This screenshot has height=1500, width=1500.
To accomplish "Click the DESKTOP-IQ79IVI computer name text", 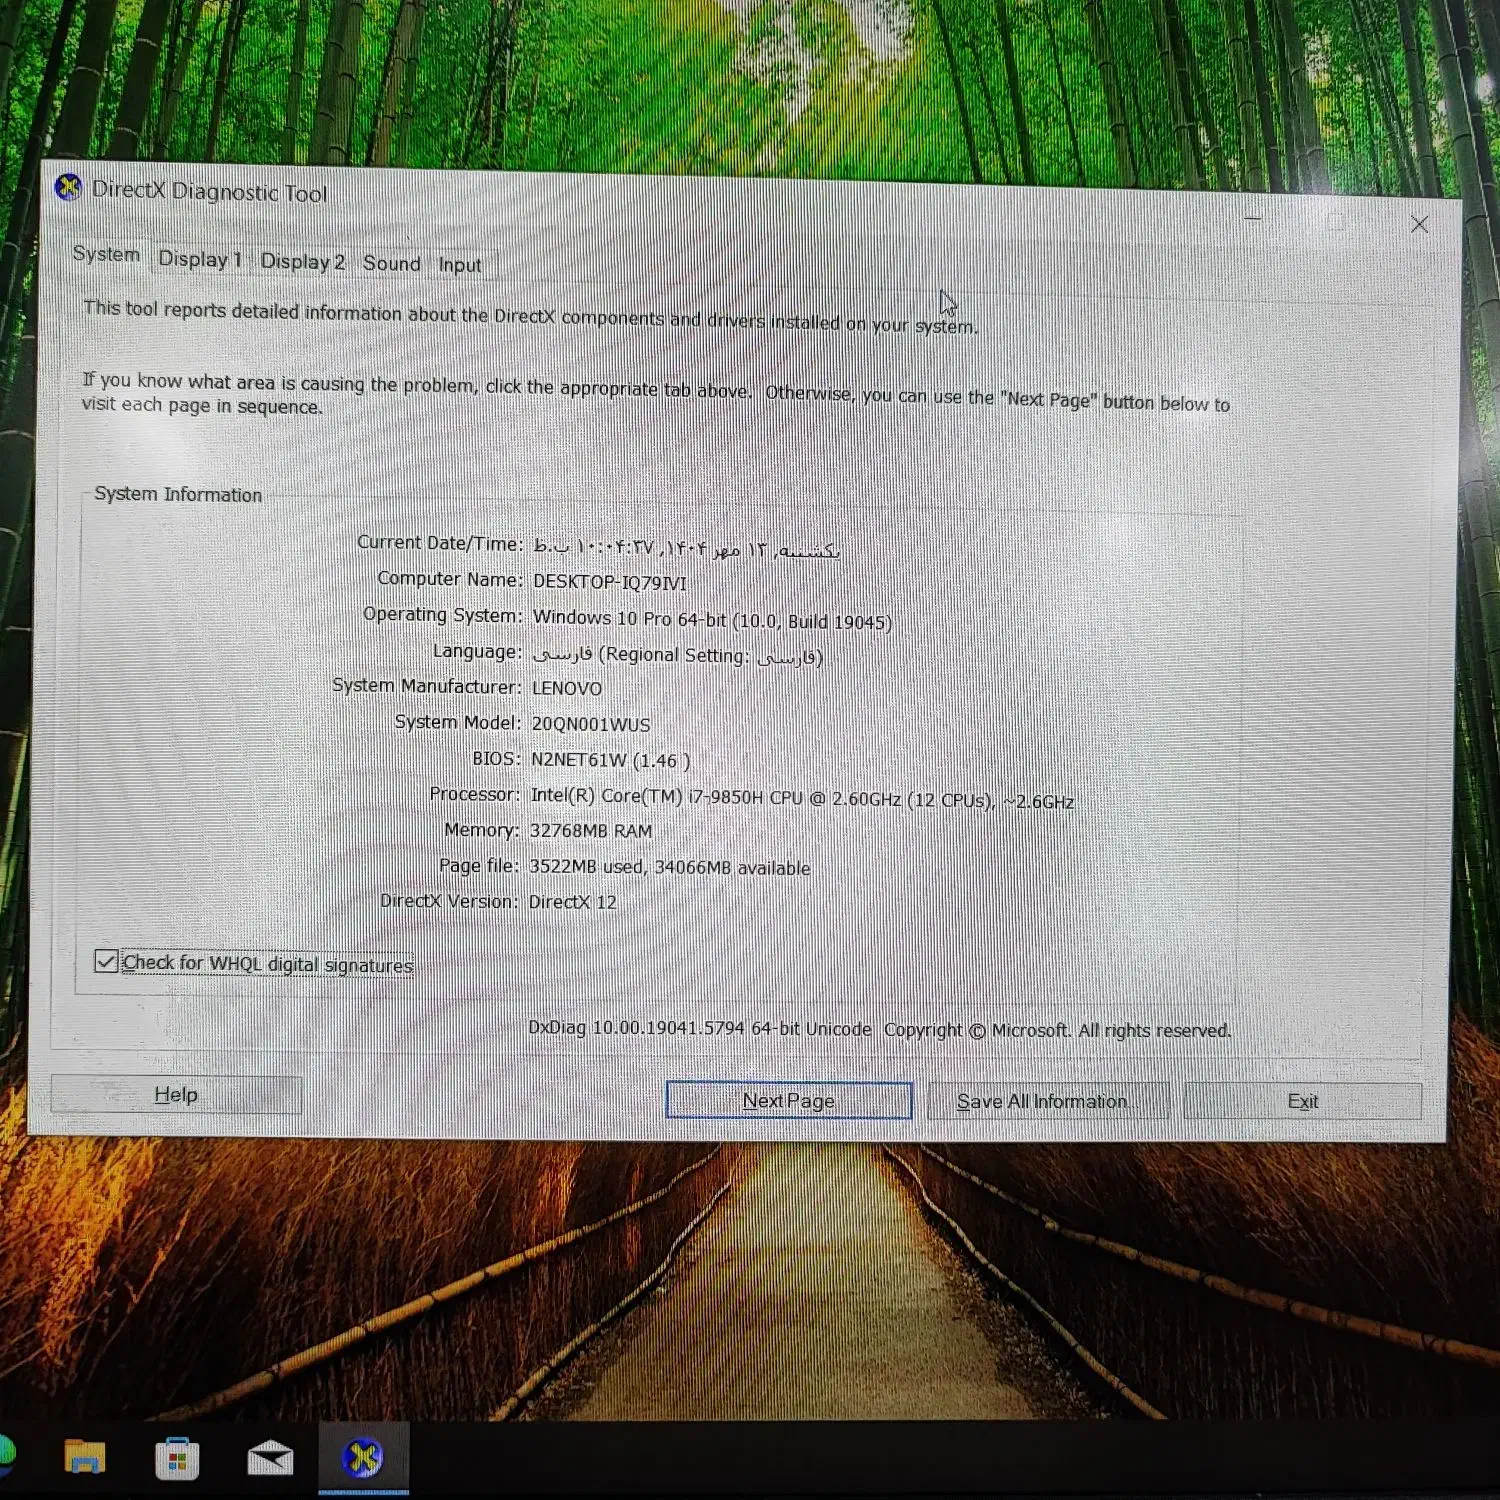I will pyautogui.click(x=609, y=582).
